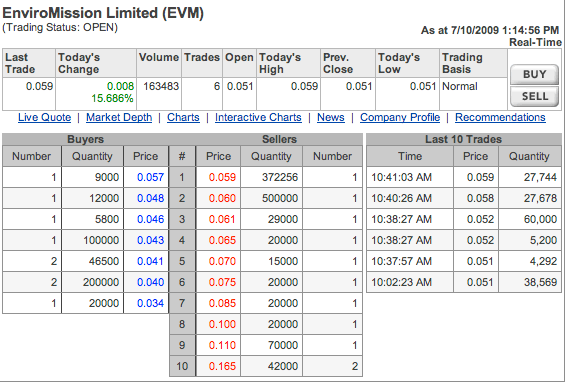The width and height of the screenshot is (565, 383).
Task: Click trade quantity 4,292
Action: [543, 261]
